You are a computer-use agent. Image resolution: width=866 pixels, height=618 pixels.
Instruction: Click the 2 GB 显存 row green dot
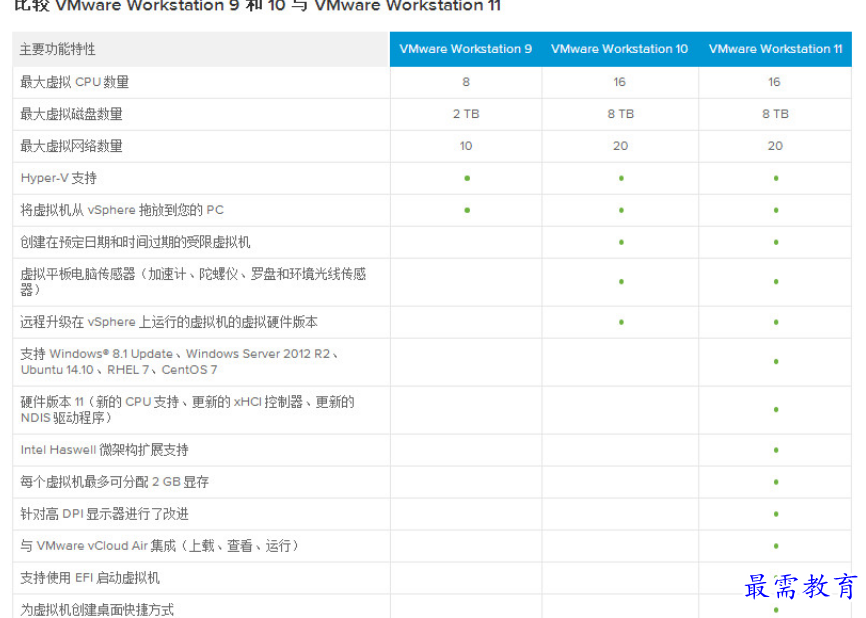click(776, 482)
